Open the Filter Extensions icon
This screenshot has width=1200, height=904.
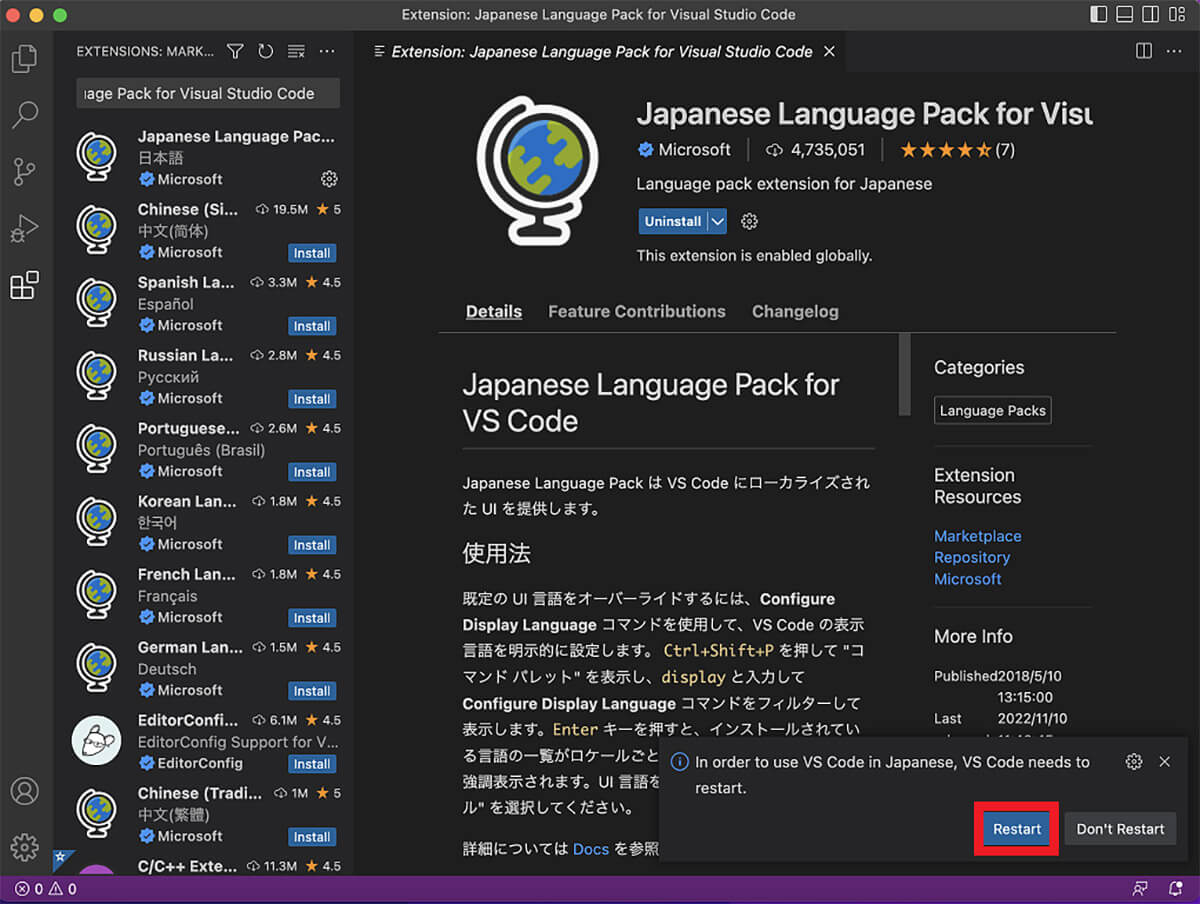coord(235,51)
